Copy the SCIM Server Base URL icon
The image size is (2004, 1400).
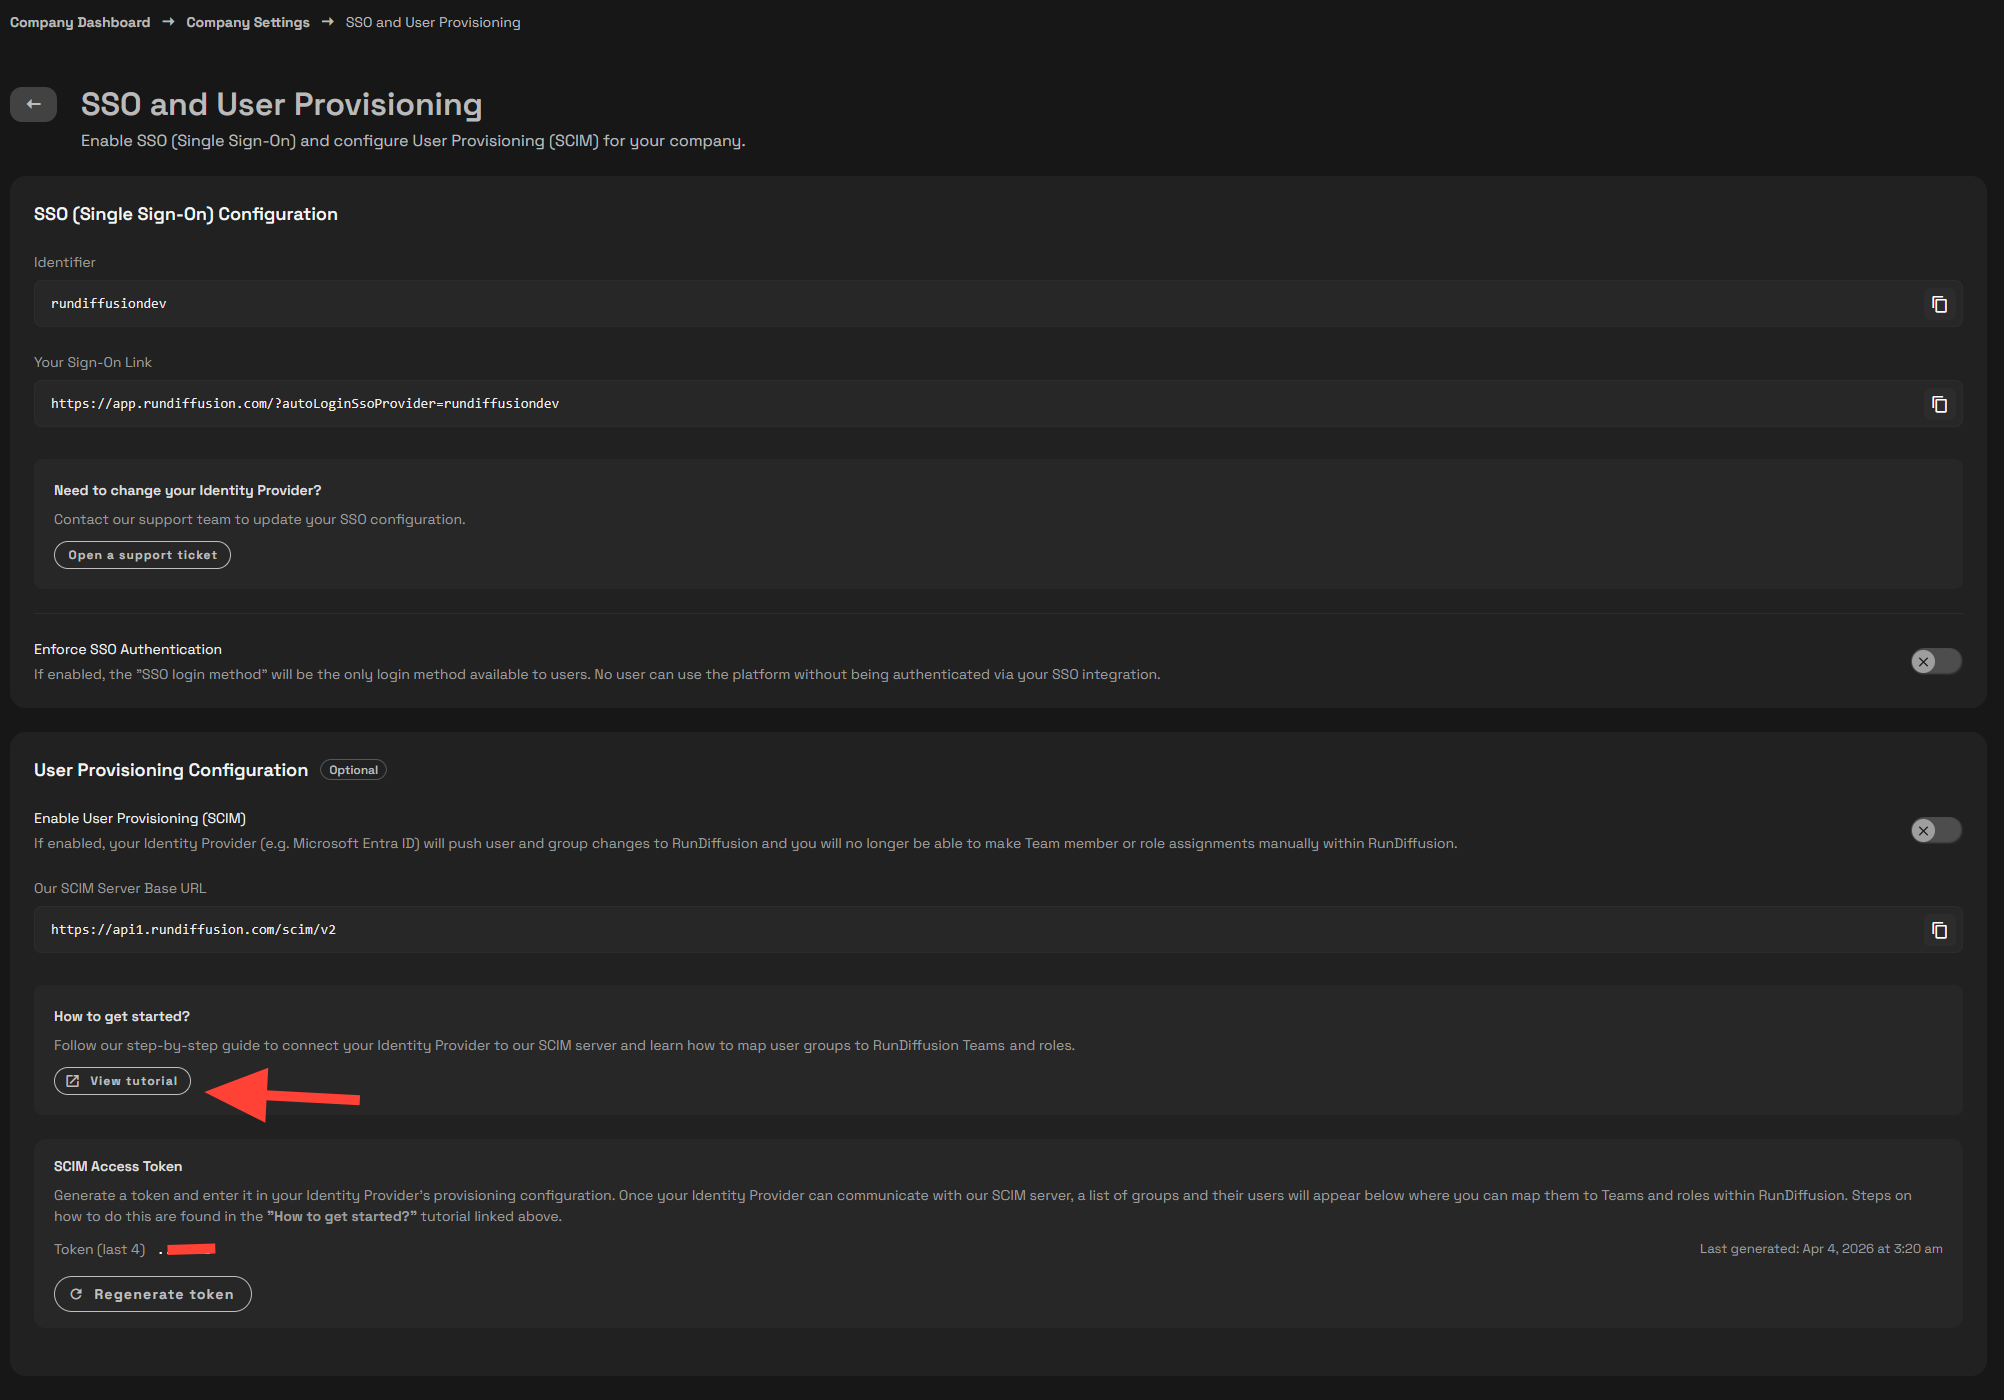pyautogui.click(x=1939, y=930)
